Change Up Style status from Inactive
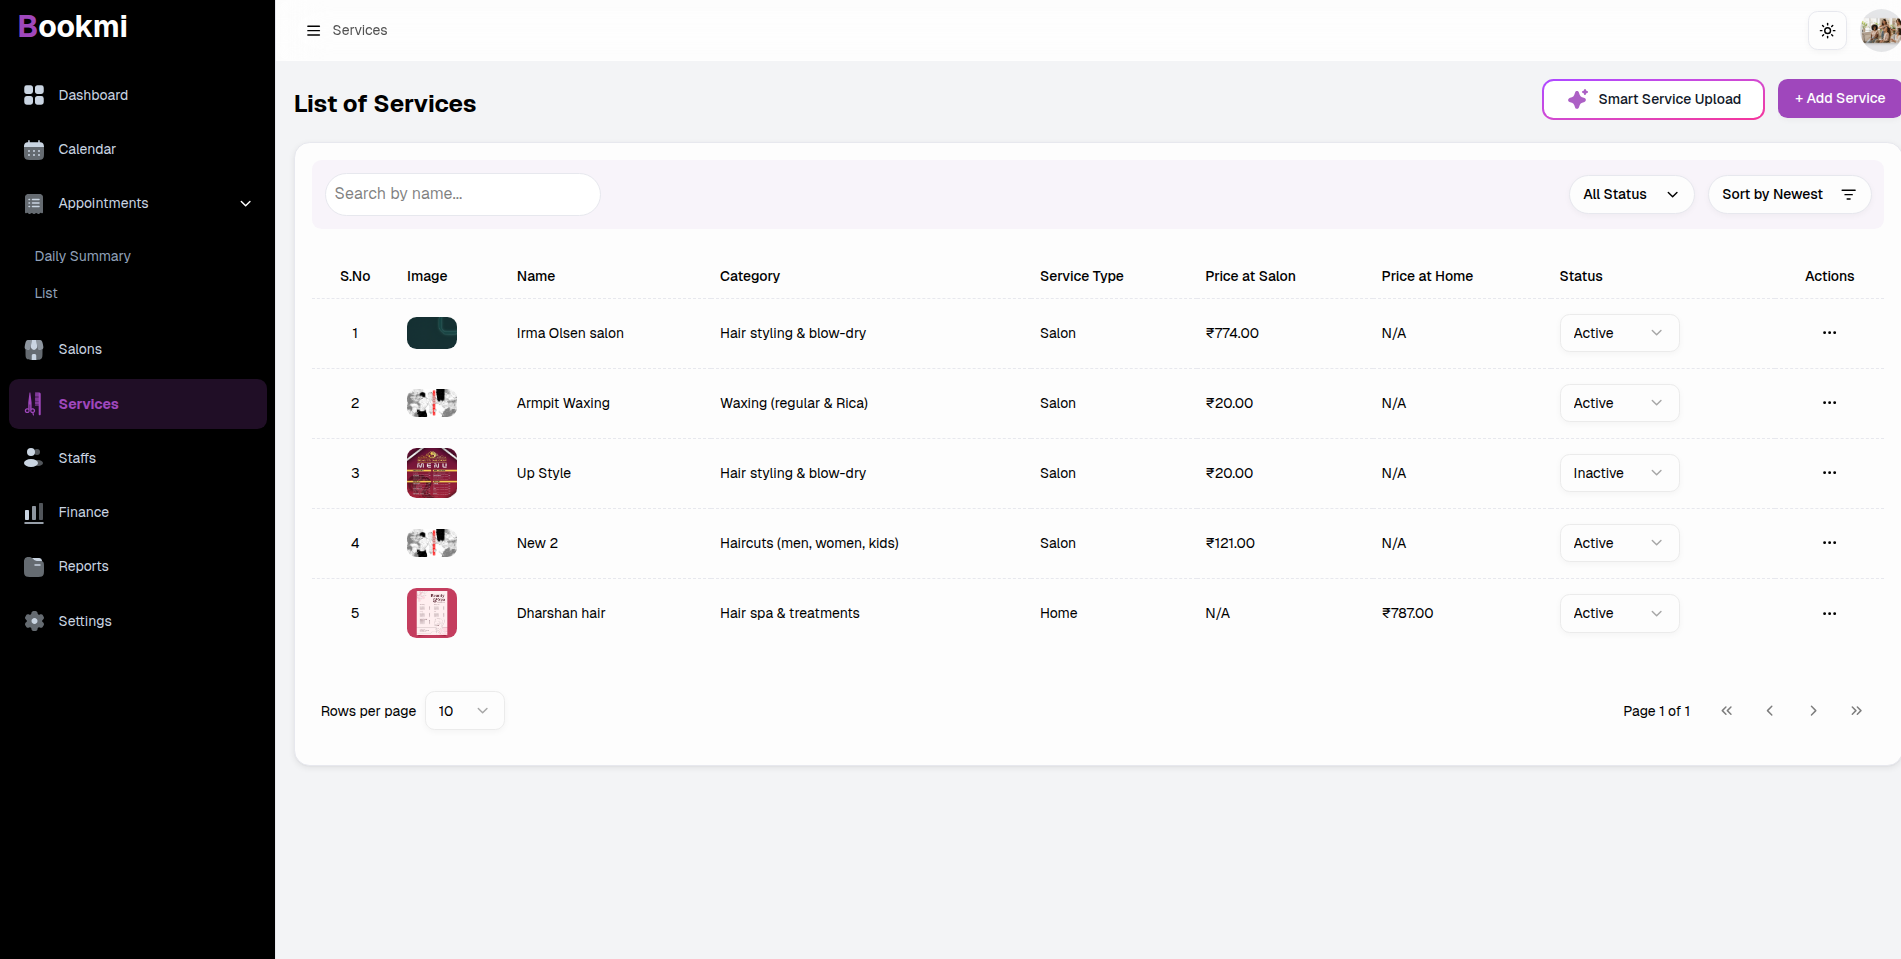 tap(1618, 473)
